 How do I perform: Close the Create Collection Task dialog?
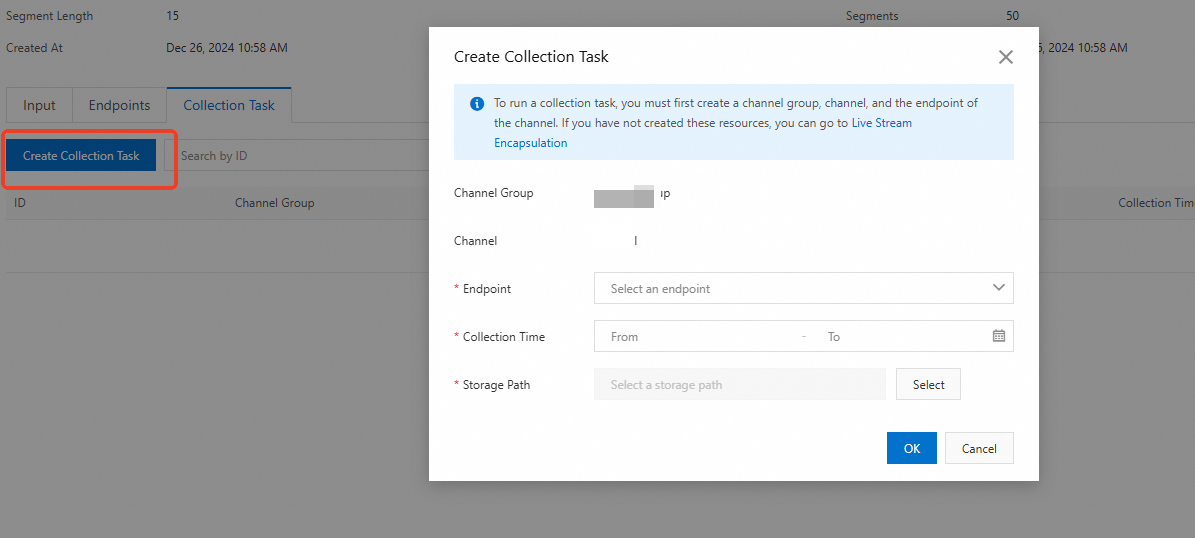pos(1005,57)
